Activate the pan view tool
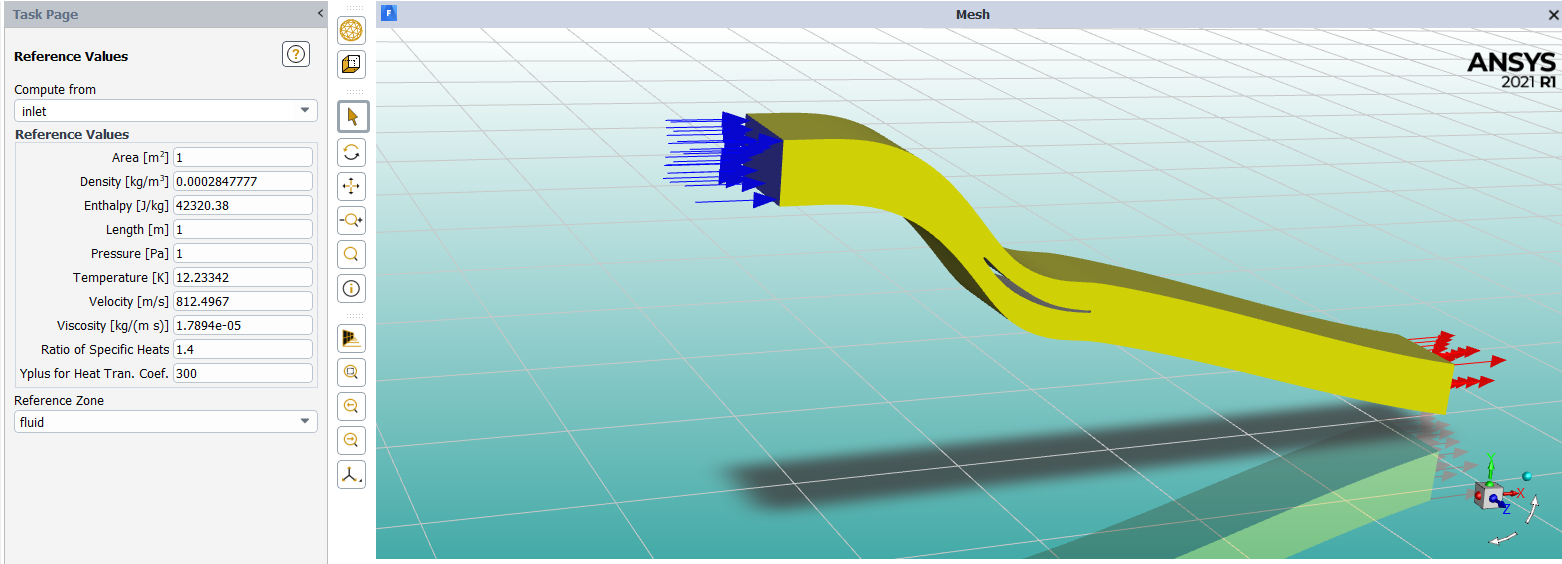Image resolution: width=1562 pixels, height=564 pixels. click(351, 186)
